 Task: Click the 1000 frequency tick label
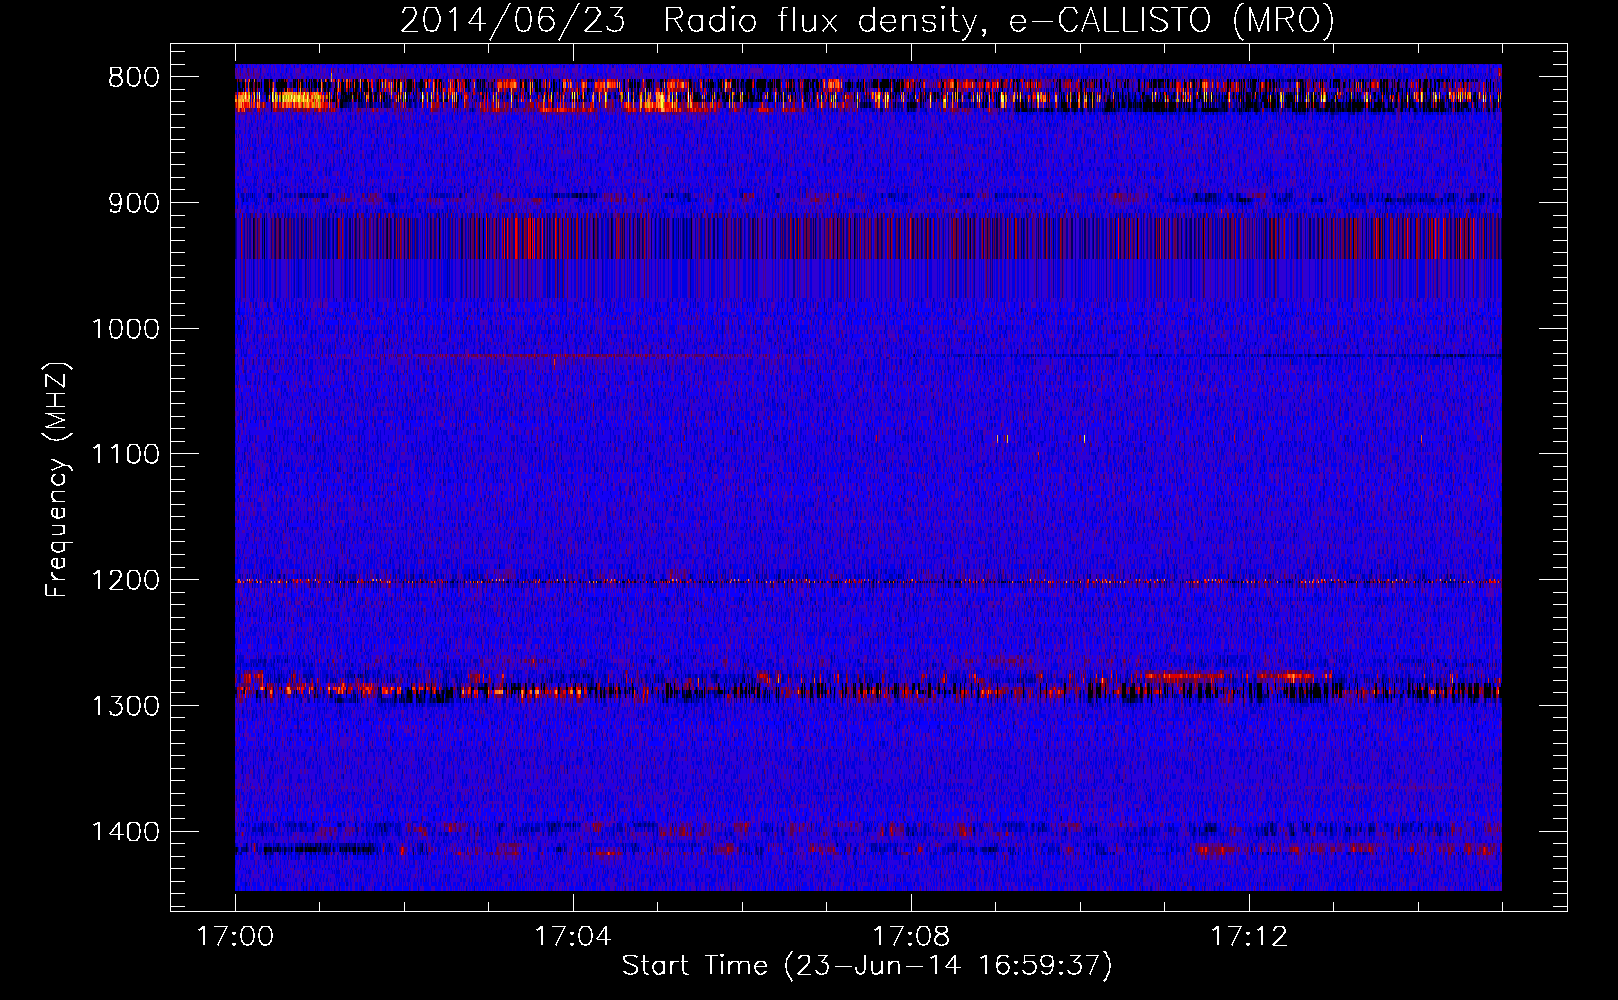pyautogui.click(x=125, y=329)
